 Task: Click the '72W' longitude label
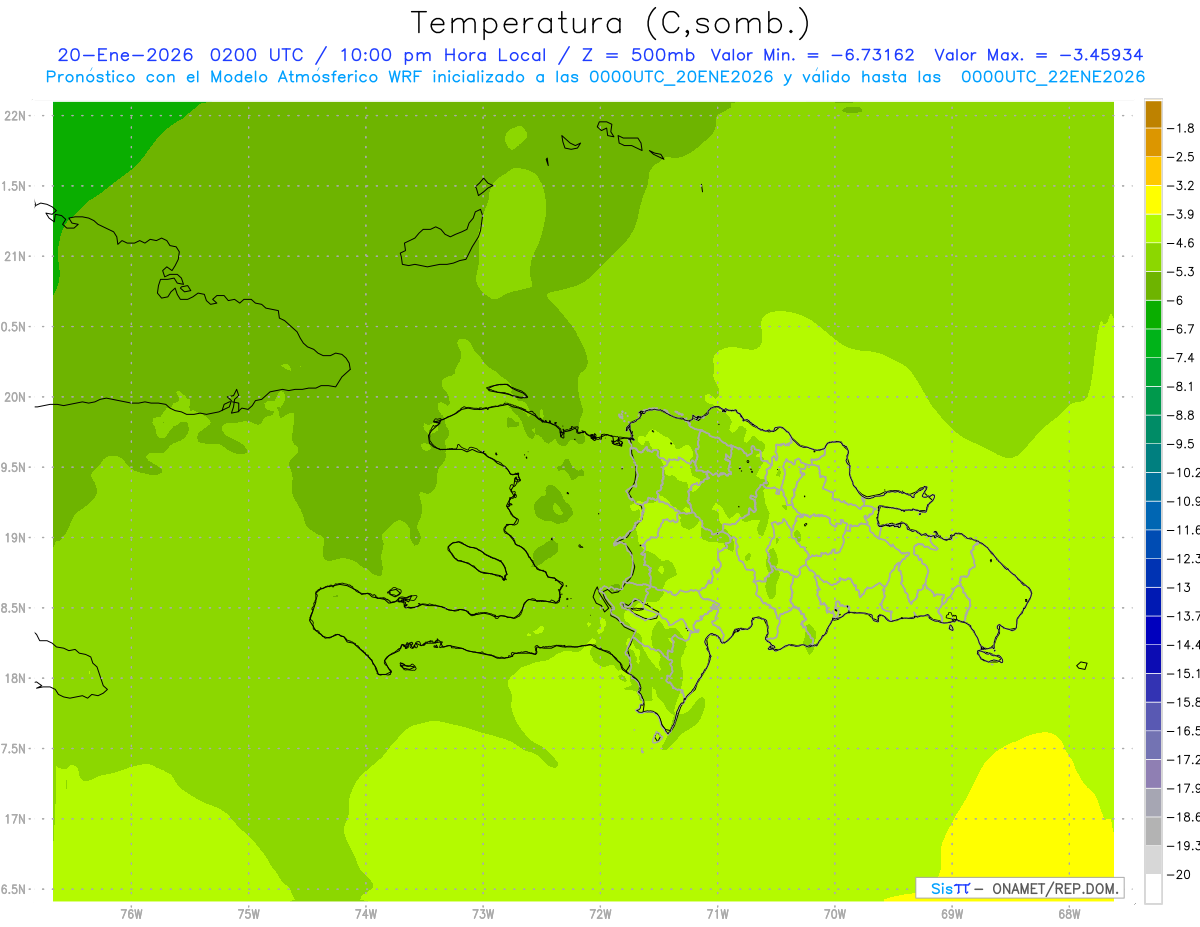(x=600, y=914)
